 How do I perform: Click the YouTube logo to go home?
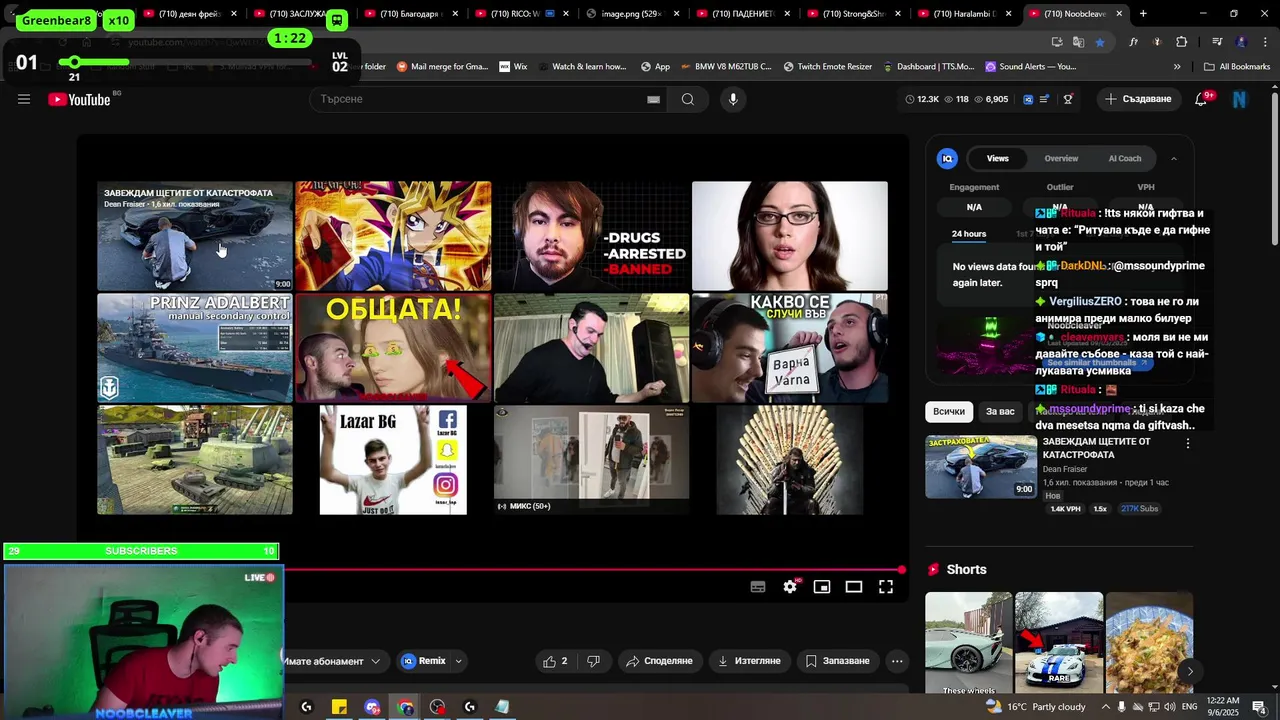[x=80, y=99]
